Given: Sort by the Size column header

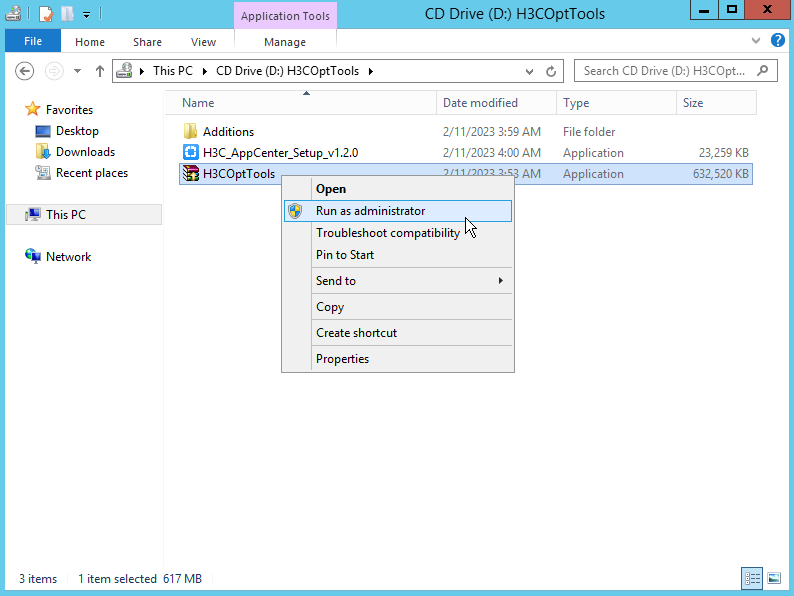Looking at the screenshot, I should pos(717,103).
